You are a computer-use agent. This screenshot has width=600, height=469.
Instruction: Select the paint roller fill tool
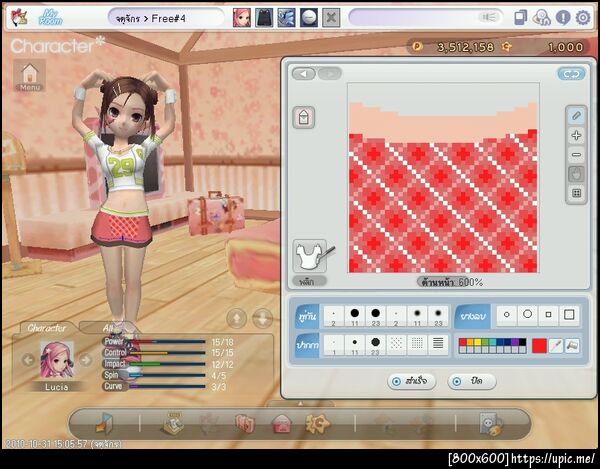click(572, 346)
